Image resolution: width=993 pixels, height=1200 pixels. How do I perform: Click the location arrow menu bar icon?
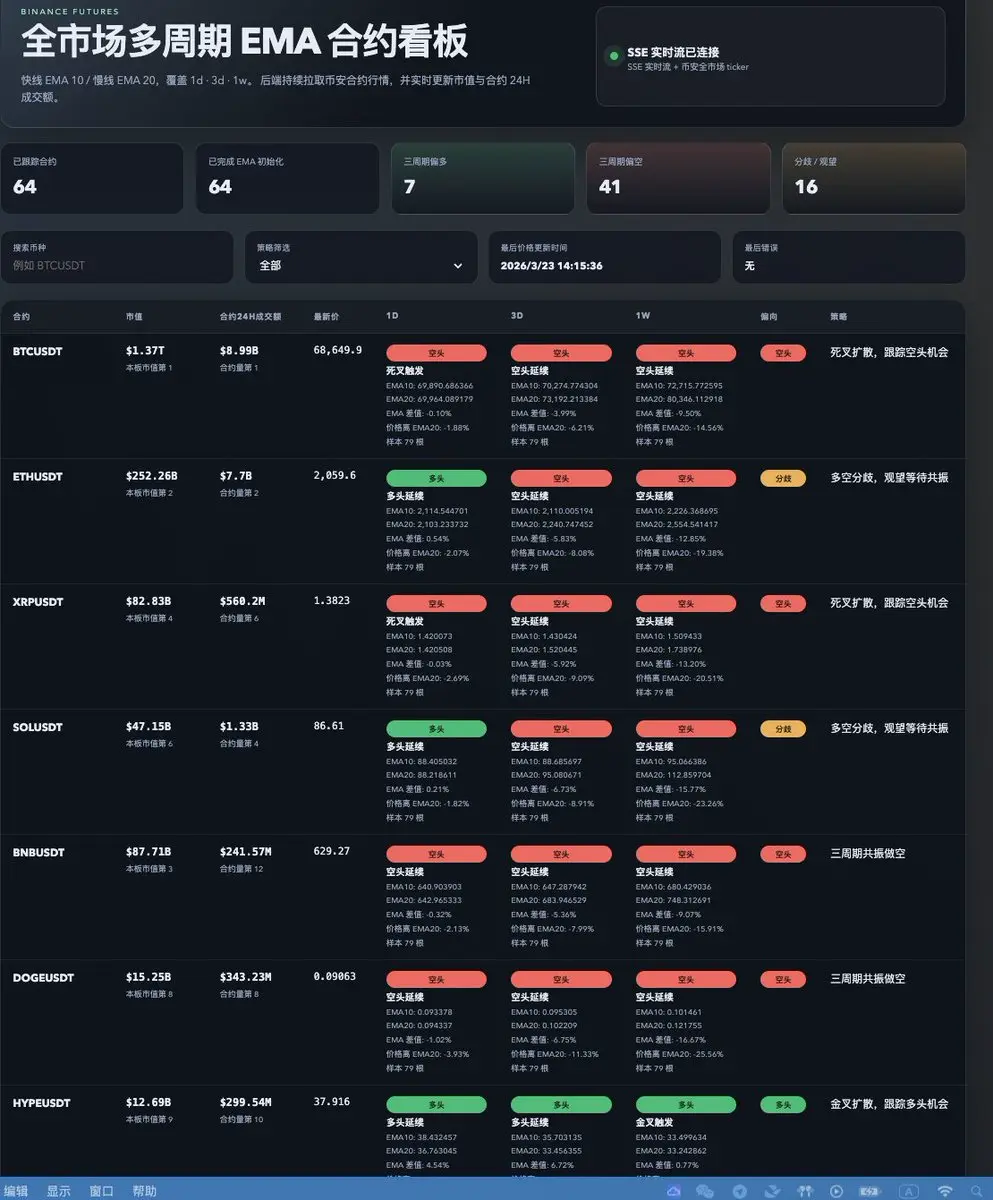coord(740,1191)
